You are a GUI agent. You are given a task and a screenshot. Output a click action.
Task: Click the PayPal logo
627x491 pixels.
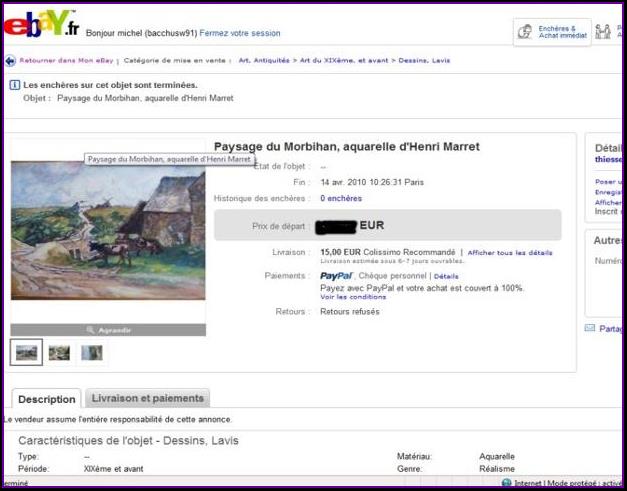pyautogui.click(x=336, y=276)
